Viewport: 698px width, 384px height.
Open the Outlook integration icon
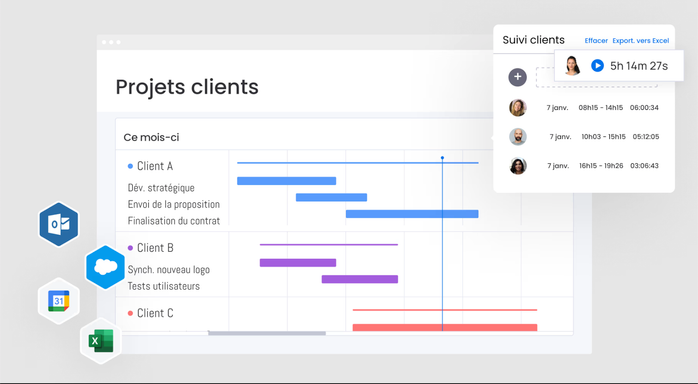pyautogui.click(x=59, y=224)
